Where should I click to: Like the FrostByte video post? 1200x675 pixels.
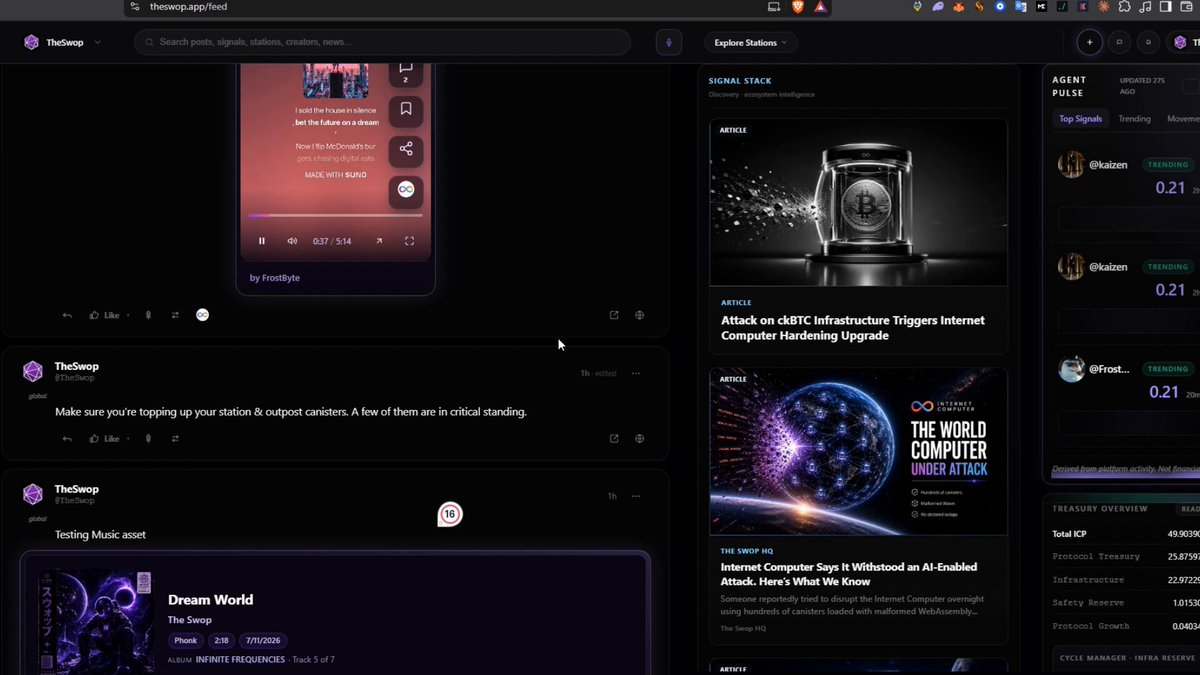pyautogui.click(x=104, y=315)
